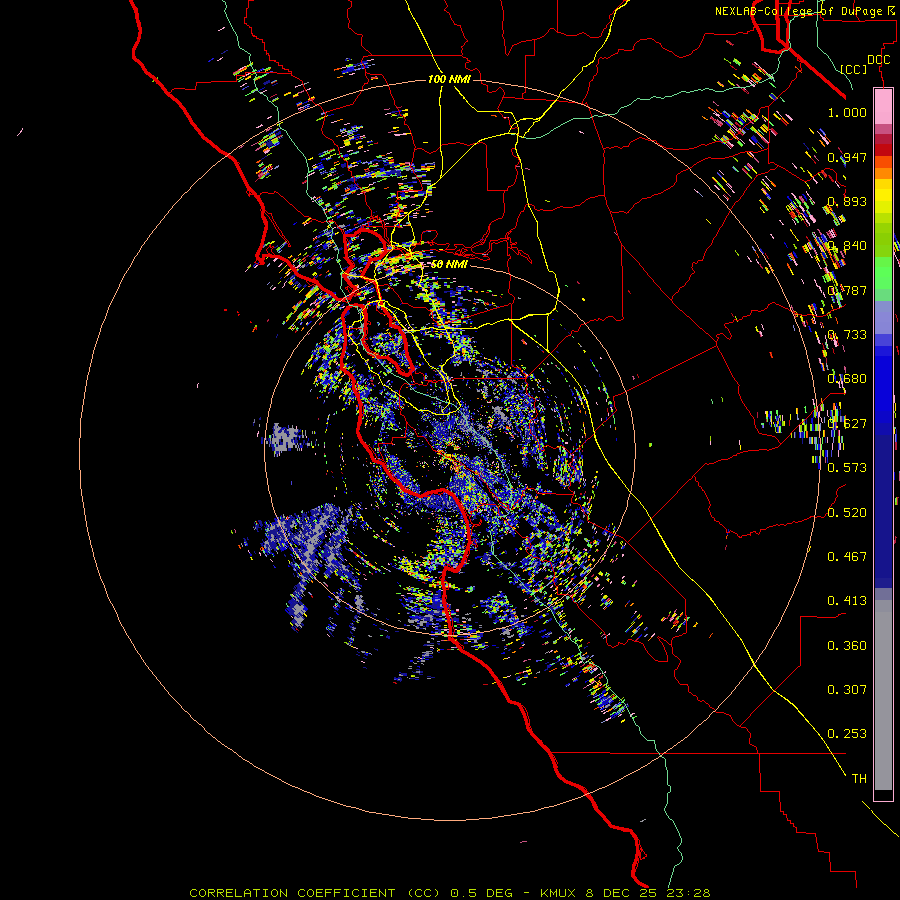Screen dimensions: 900x900
Task: Click the 0.947 value on the color scale
Action: [x=847, y=157]
